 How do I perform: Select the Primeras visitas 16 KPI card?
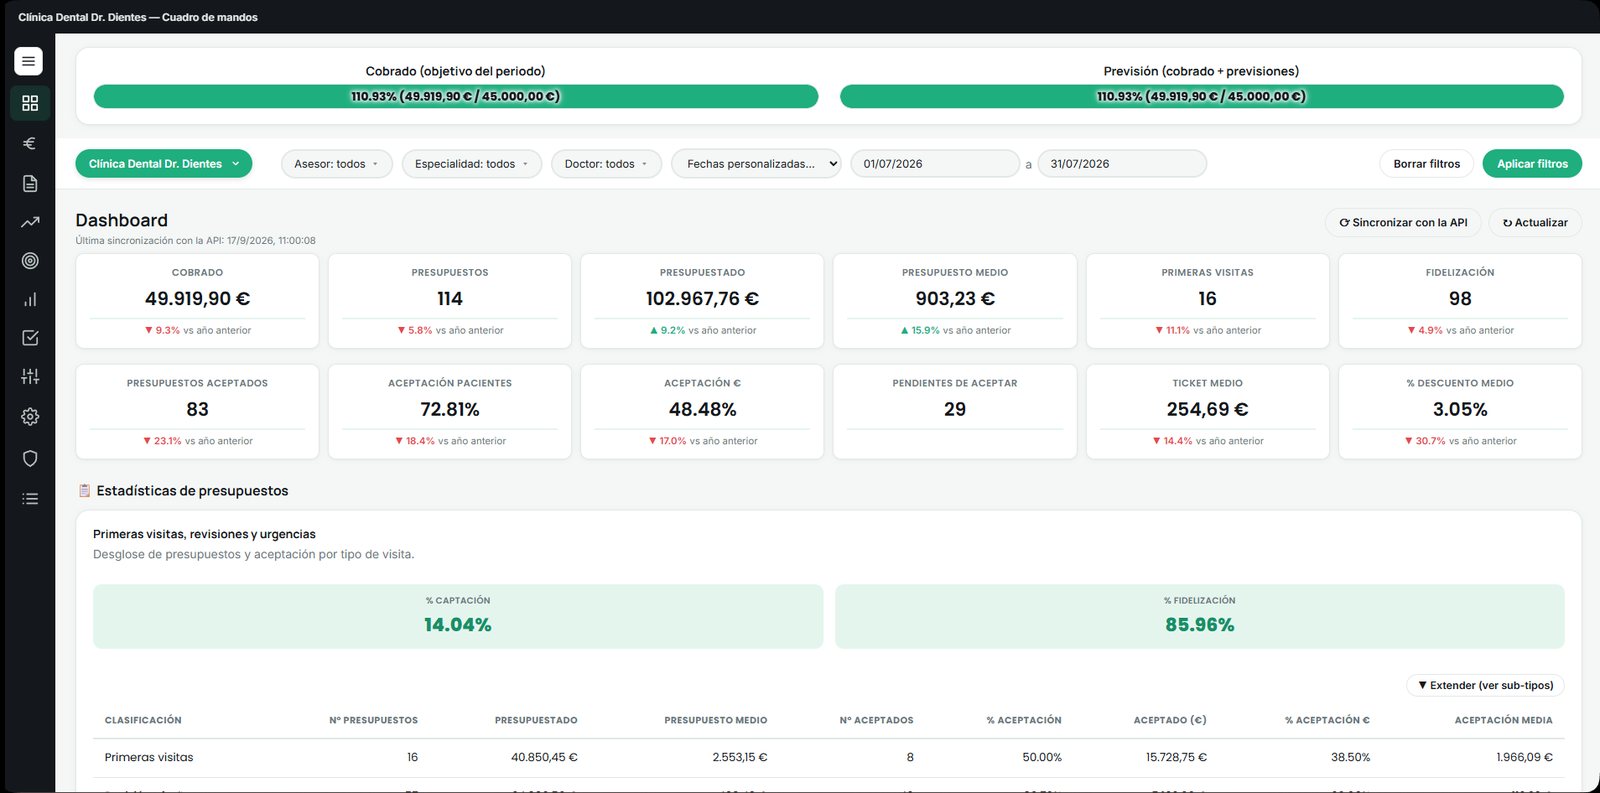[x=1208, y=301]
